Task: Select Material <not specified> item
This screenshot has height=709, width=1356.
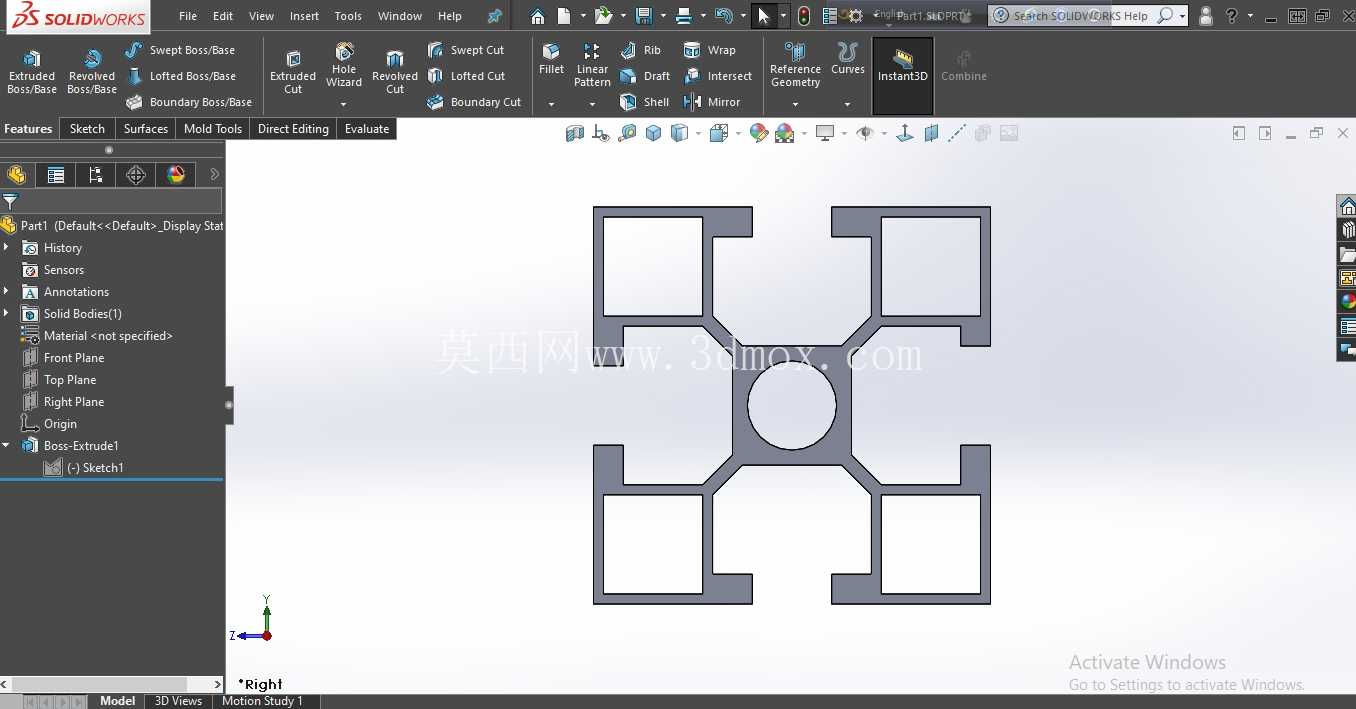Action: click(97, 336)
